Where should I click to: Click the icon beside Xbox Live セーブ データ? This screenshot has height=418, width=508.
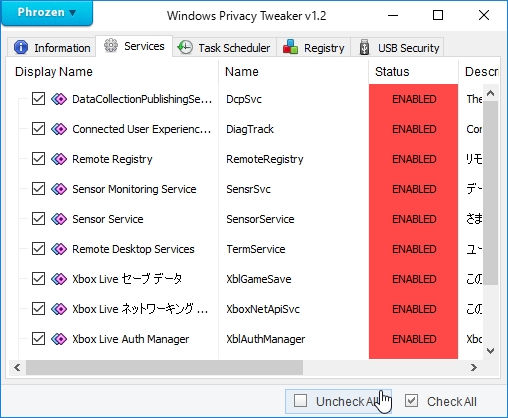59,279
